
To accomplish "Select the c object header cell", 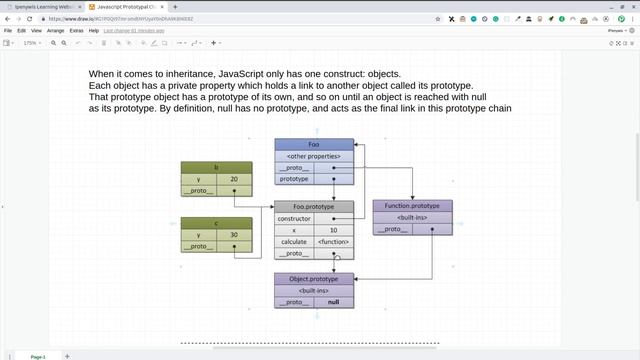I will coord(216,223).
